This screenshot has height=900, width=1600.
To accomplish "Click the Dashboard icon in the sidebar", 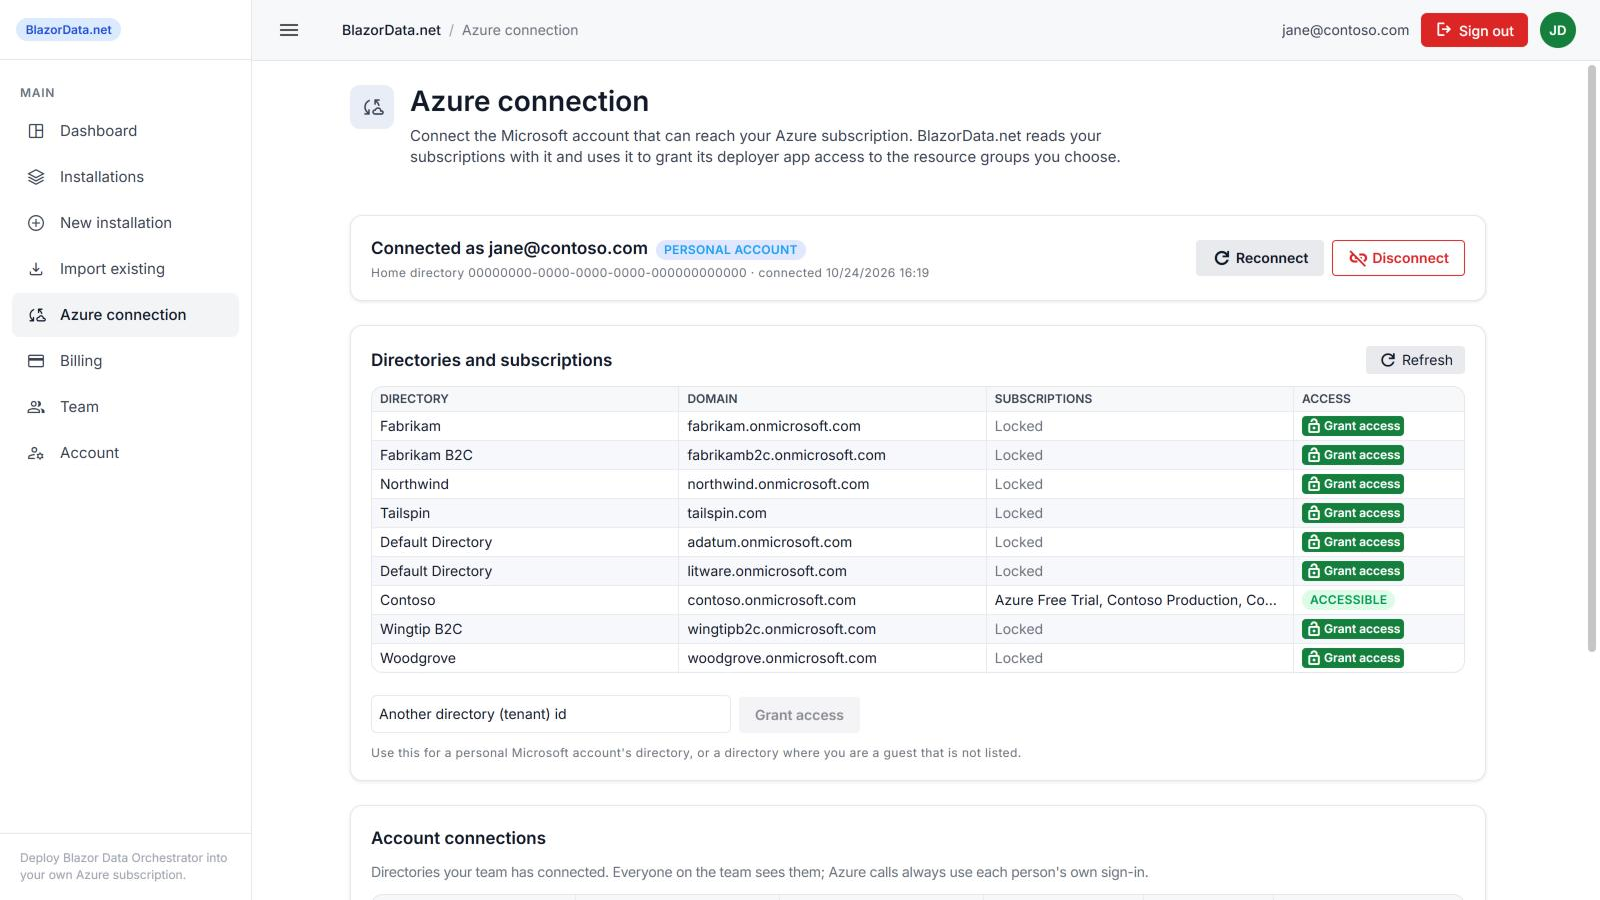I will coord(36,131).
